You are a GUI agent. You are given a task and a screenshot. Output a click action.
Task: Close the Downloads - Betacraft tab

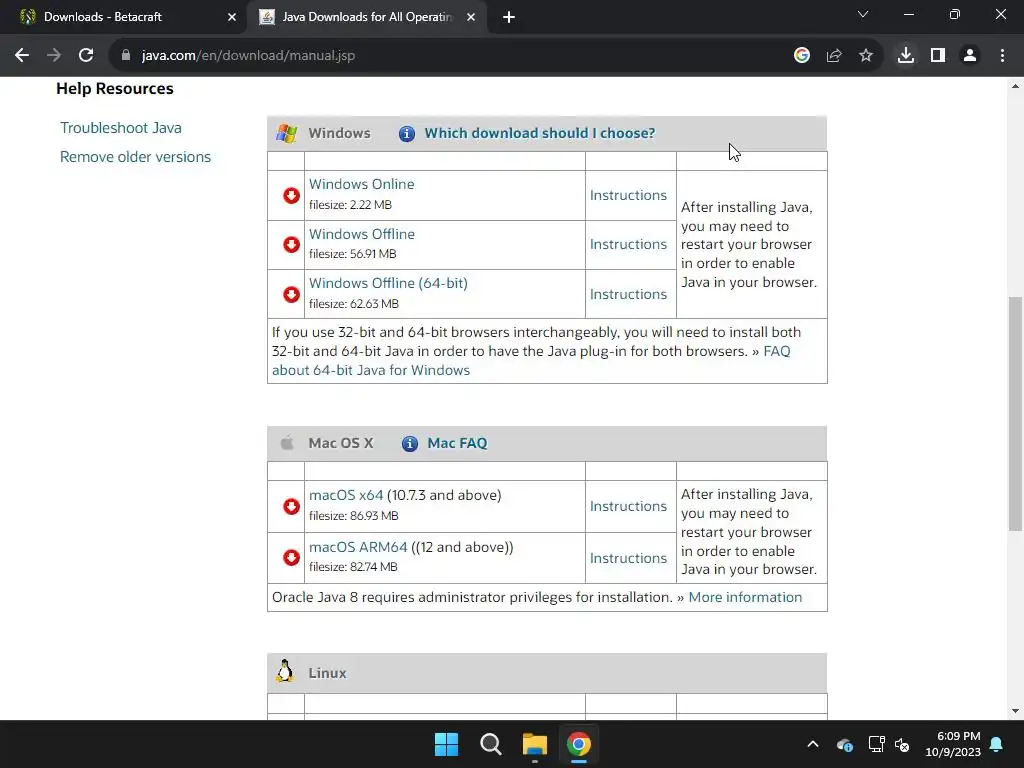[232, 17]
